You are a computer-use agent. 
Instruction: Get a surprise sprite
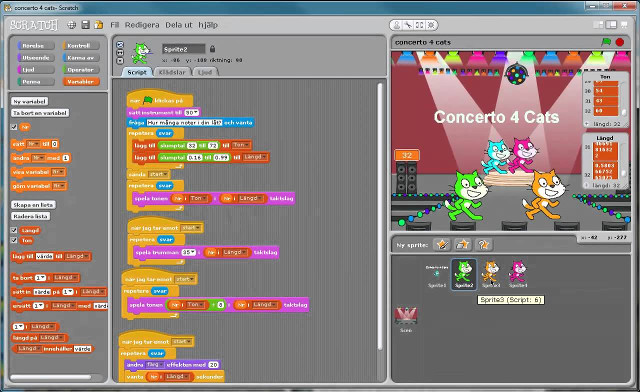483,245
